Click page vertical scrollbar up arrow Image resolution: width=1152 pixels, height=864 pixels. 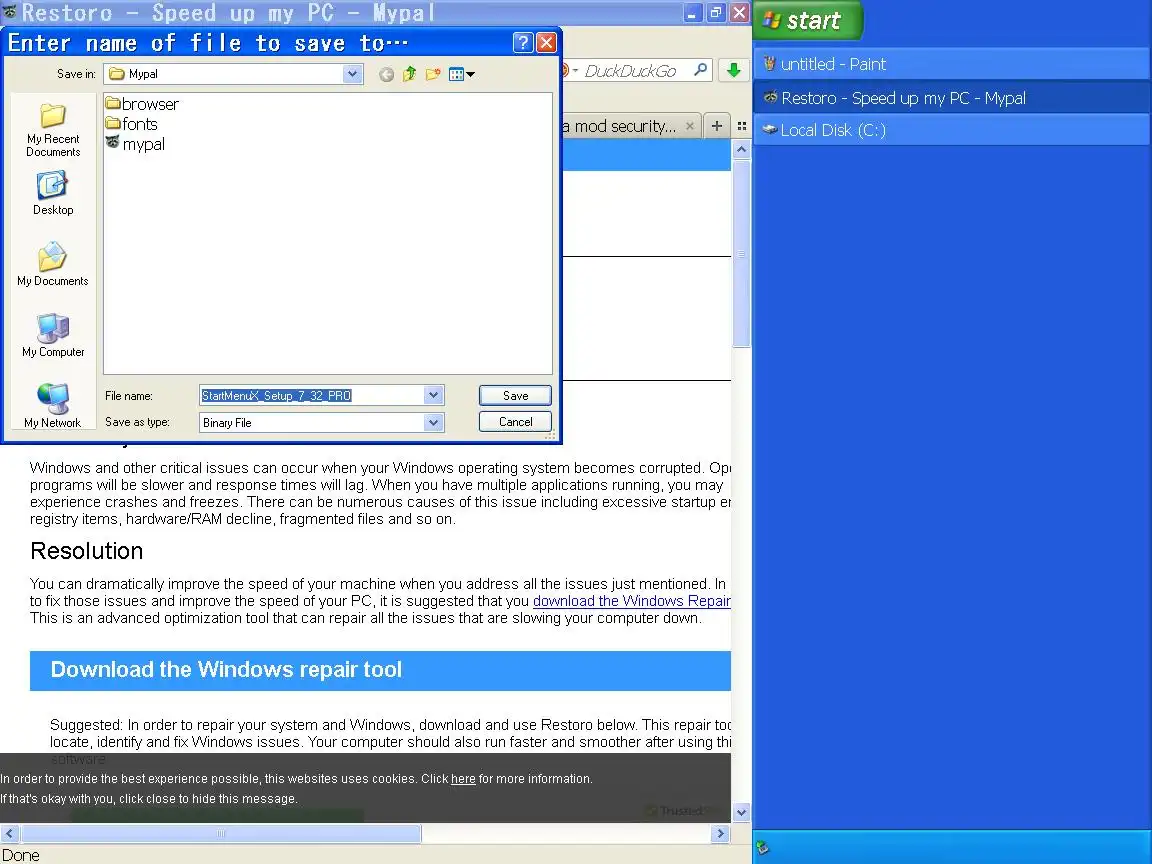click(741, 149)
